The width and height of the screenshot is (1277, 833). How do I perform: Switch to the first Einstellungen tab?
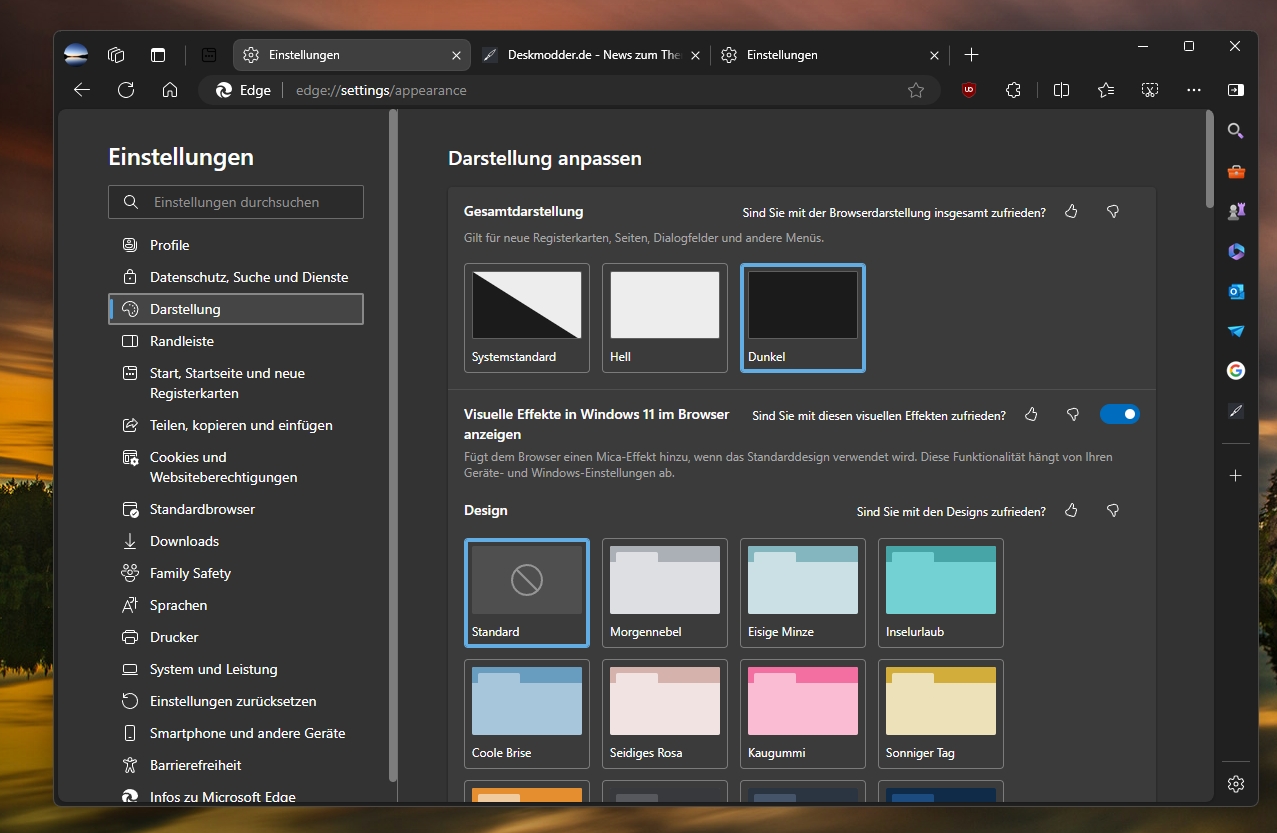pos(351,55)
